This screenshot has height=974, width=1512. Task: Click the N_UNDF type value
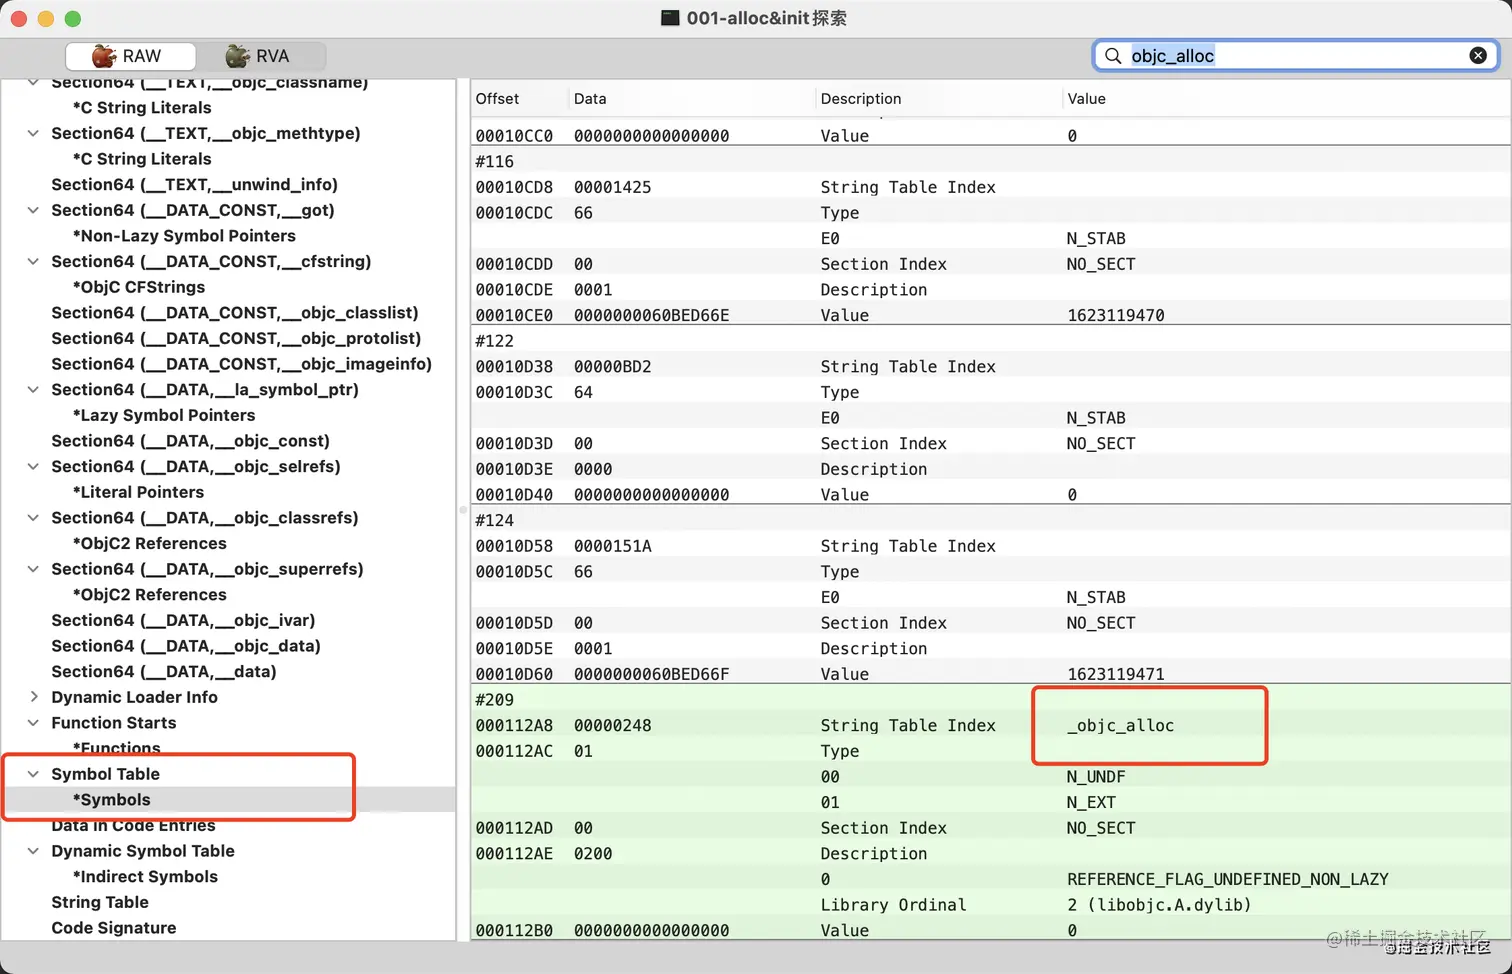tap(1095, 777)
